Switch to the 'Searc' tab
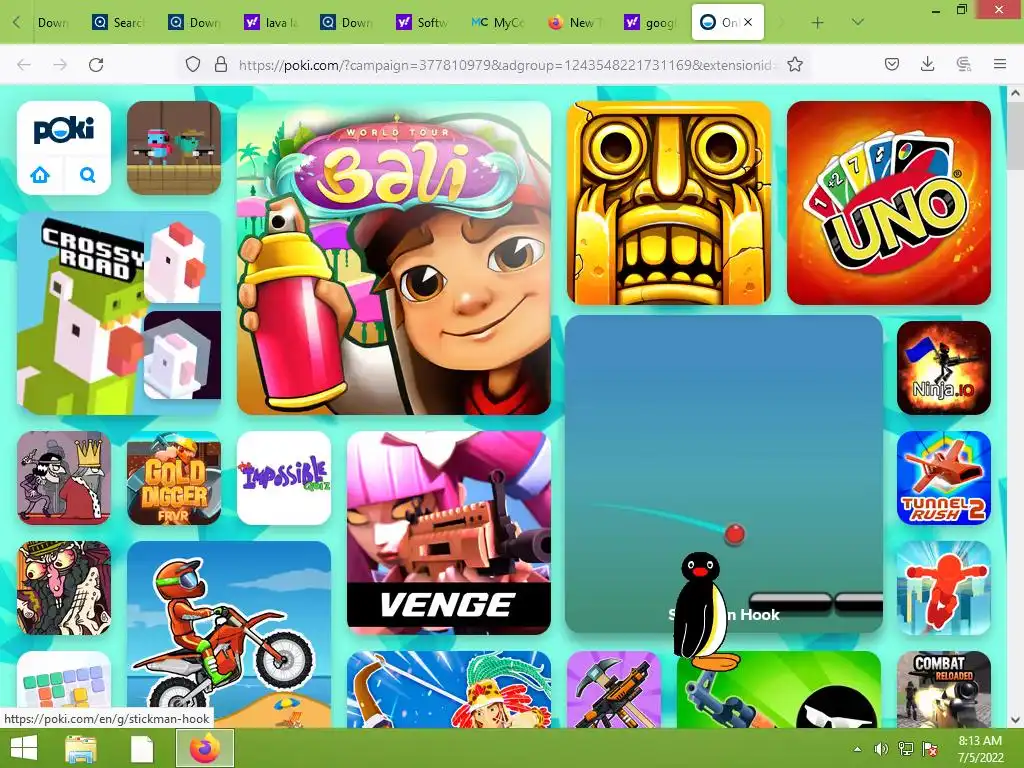Viewport: 1024px width, 768px height. pyautogui.click(x=120, y=23)
